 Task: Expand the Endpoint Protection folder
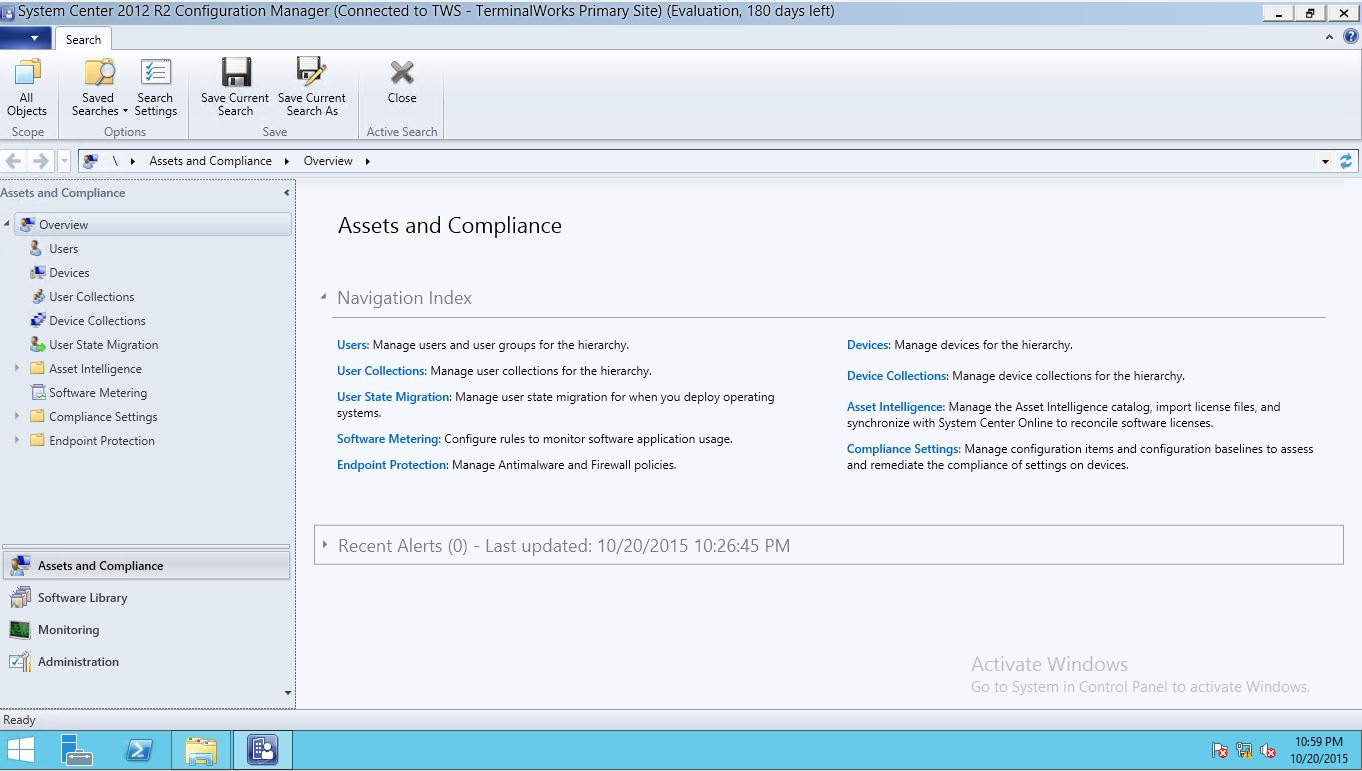tap(17, 440)
